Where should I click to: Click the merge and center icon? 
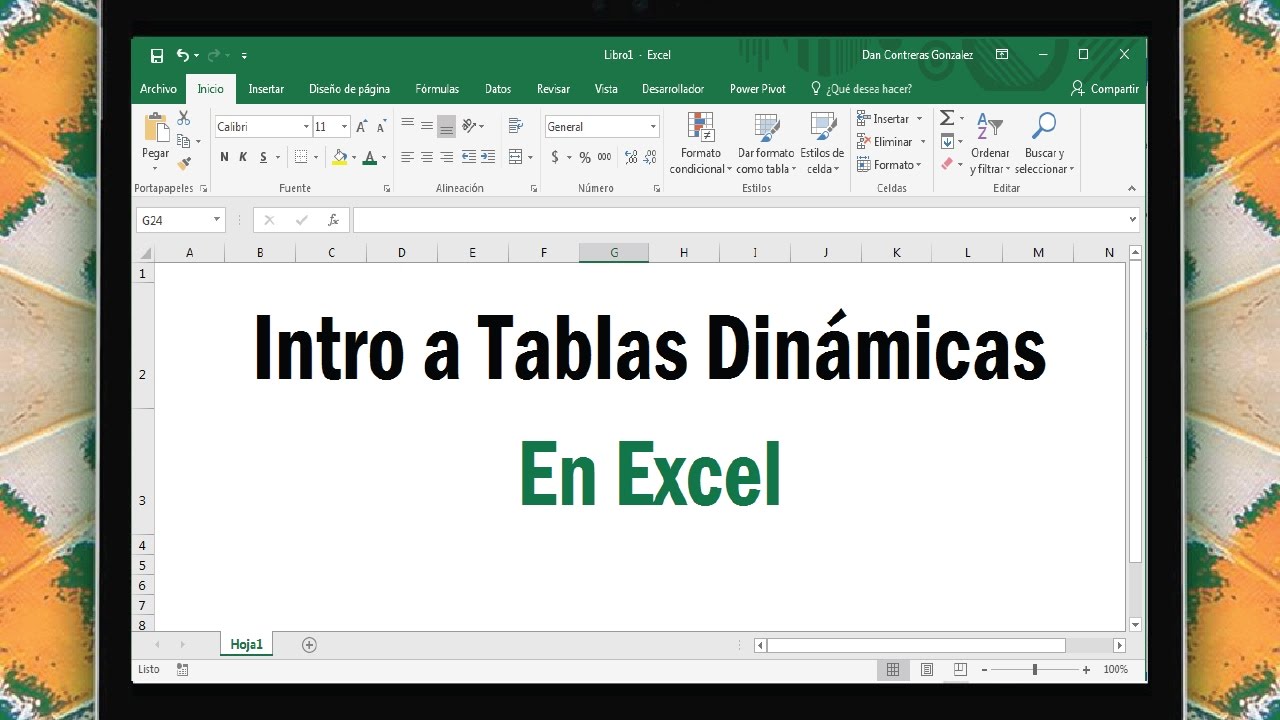[515, 157]
